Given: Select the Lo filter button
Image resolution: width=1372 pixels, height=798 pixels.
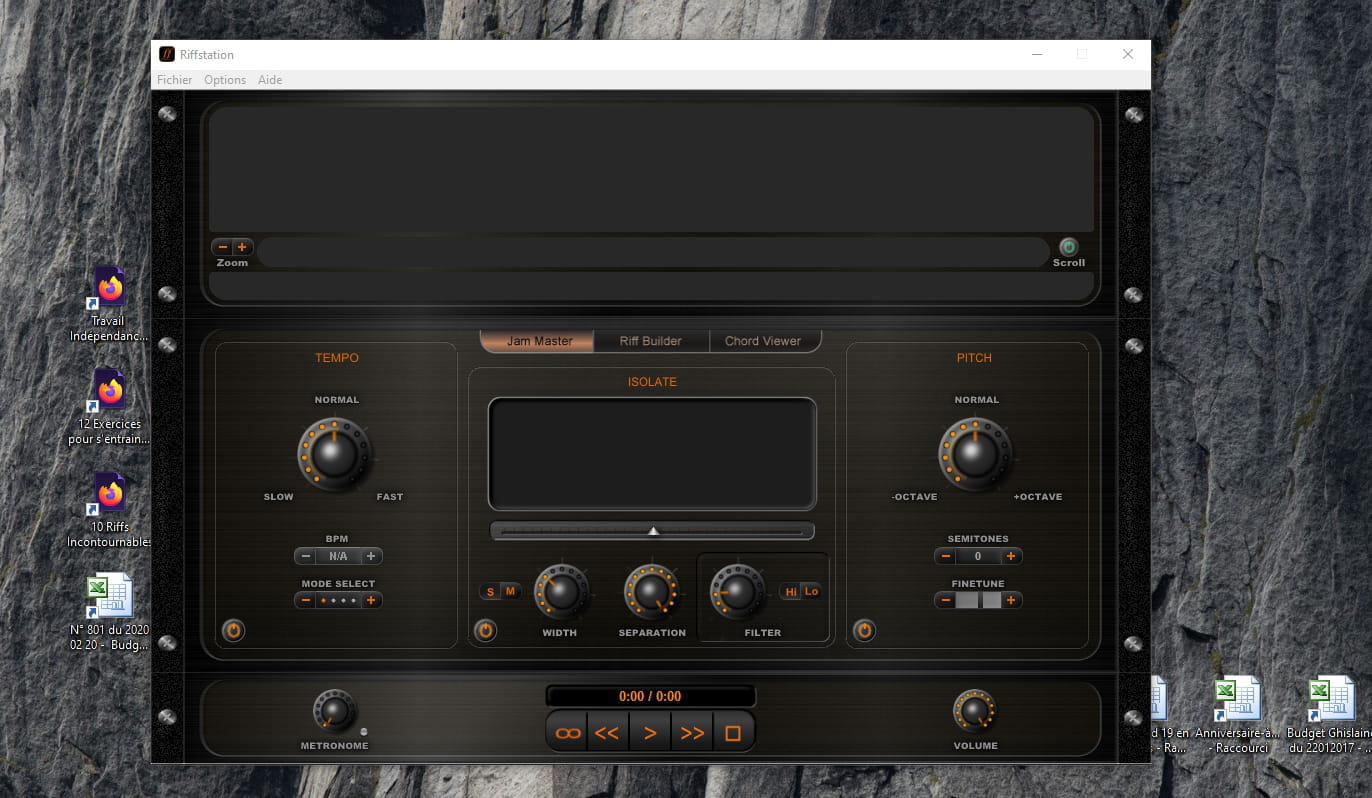Looking at the screenshot, I should coord(811,592).
